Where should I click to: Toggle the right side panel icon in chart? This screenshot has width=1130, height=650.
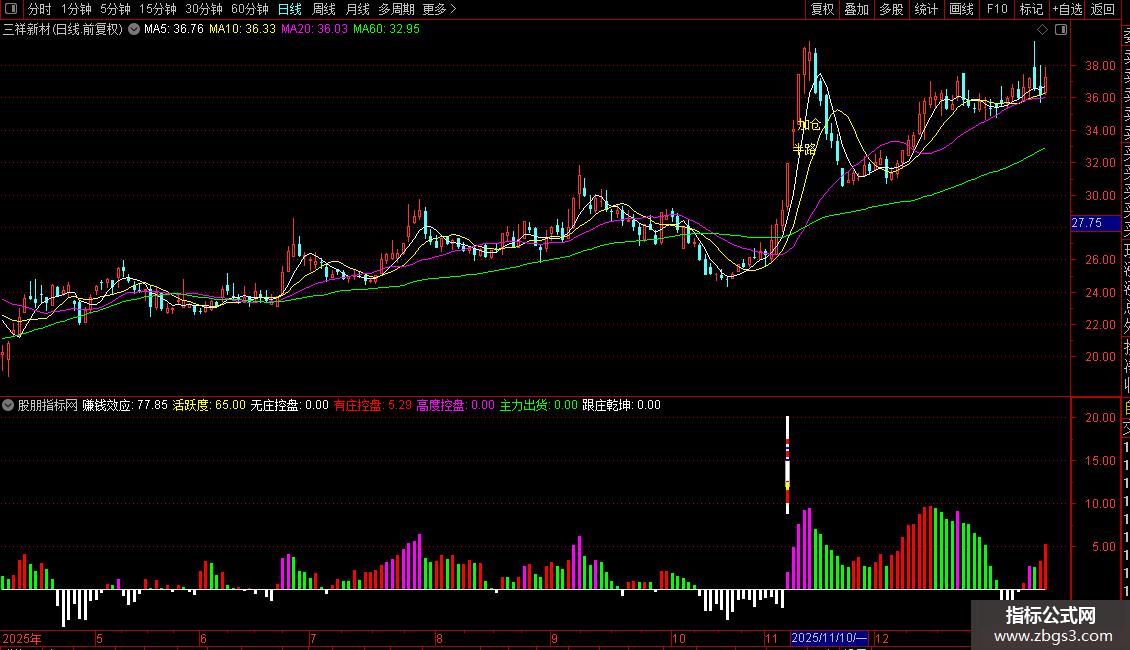pyautogui.click(x=1061, y=30)
